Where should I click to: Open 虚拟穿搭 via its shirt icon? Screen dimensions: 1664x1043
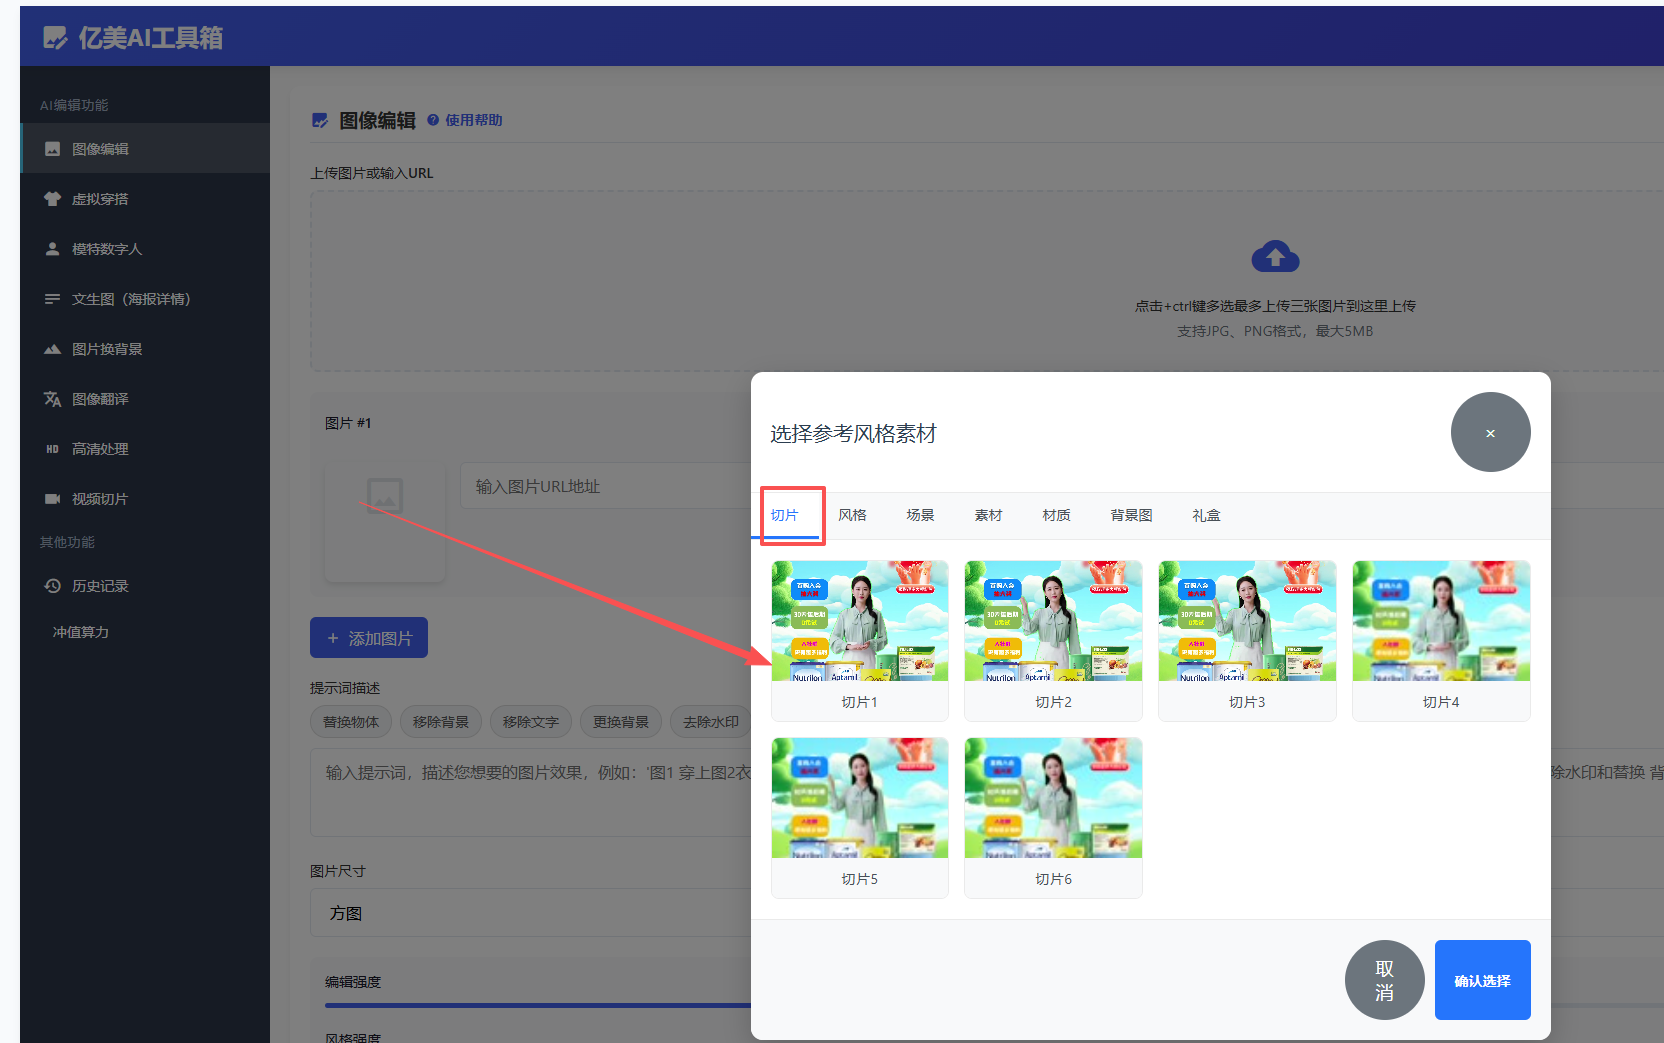click(53, 199)
